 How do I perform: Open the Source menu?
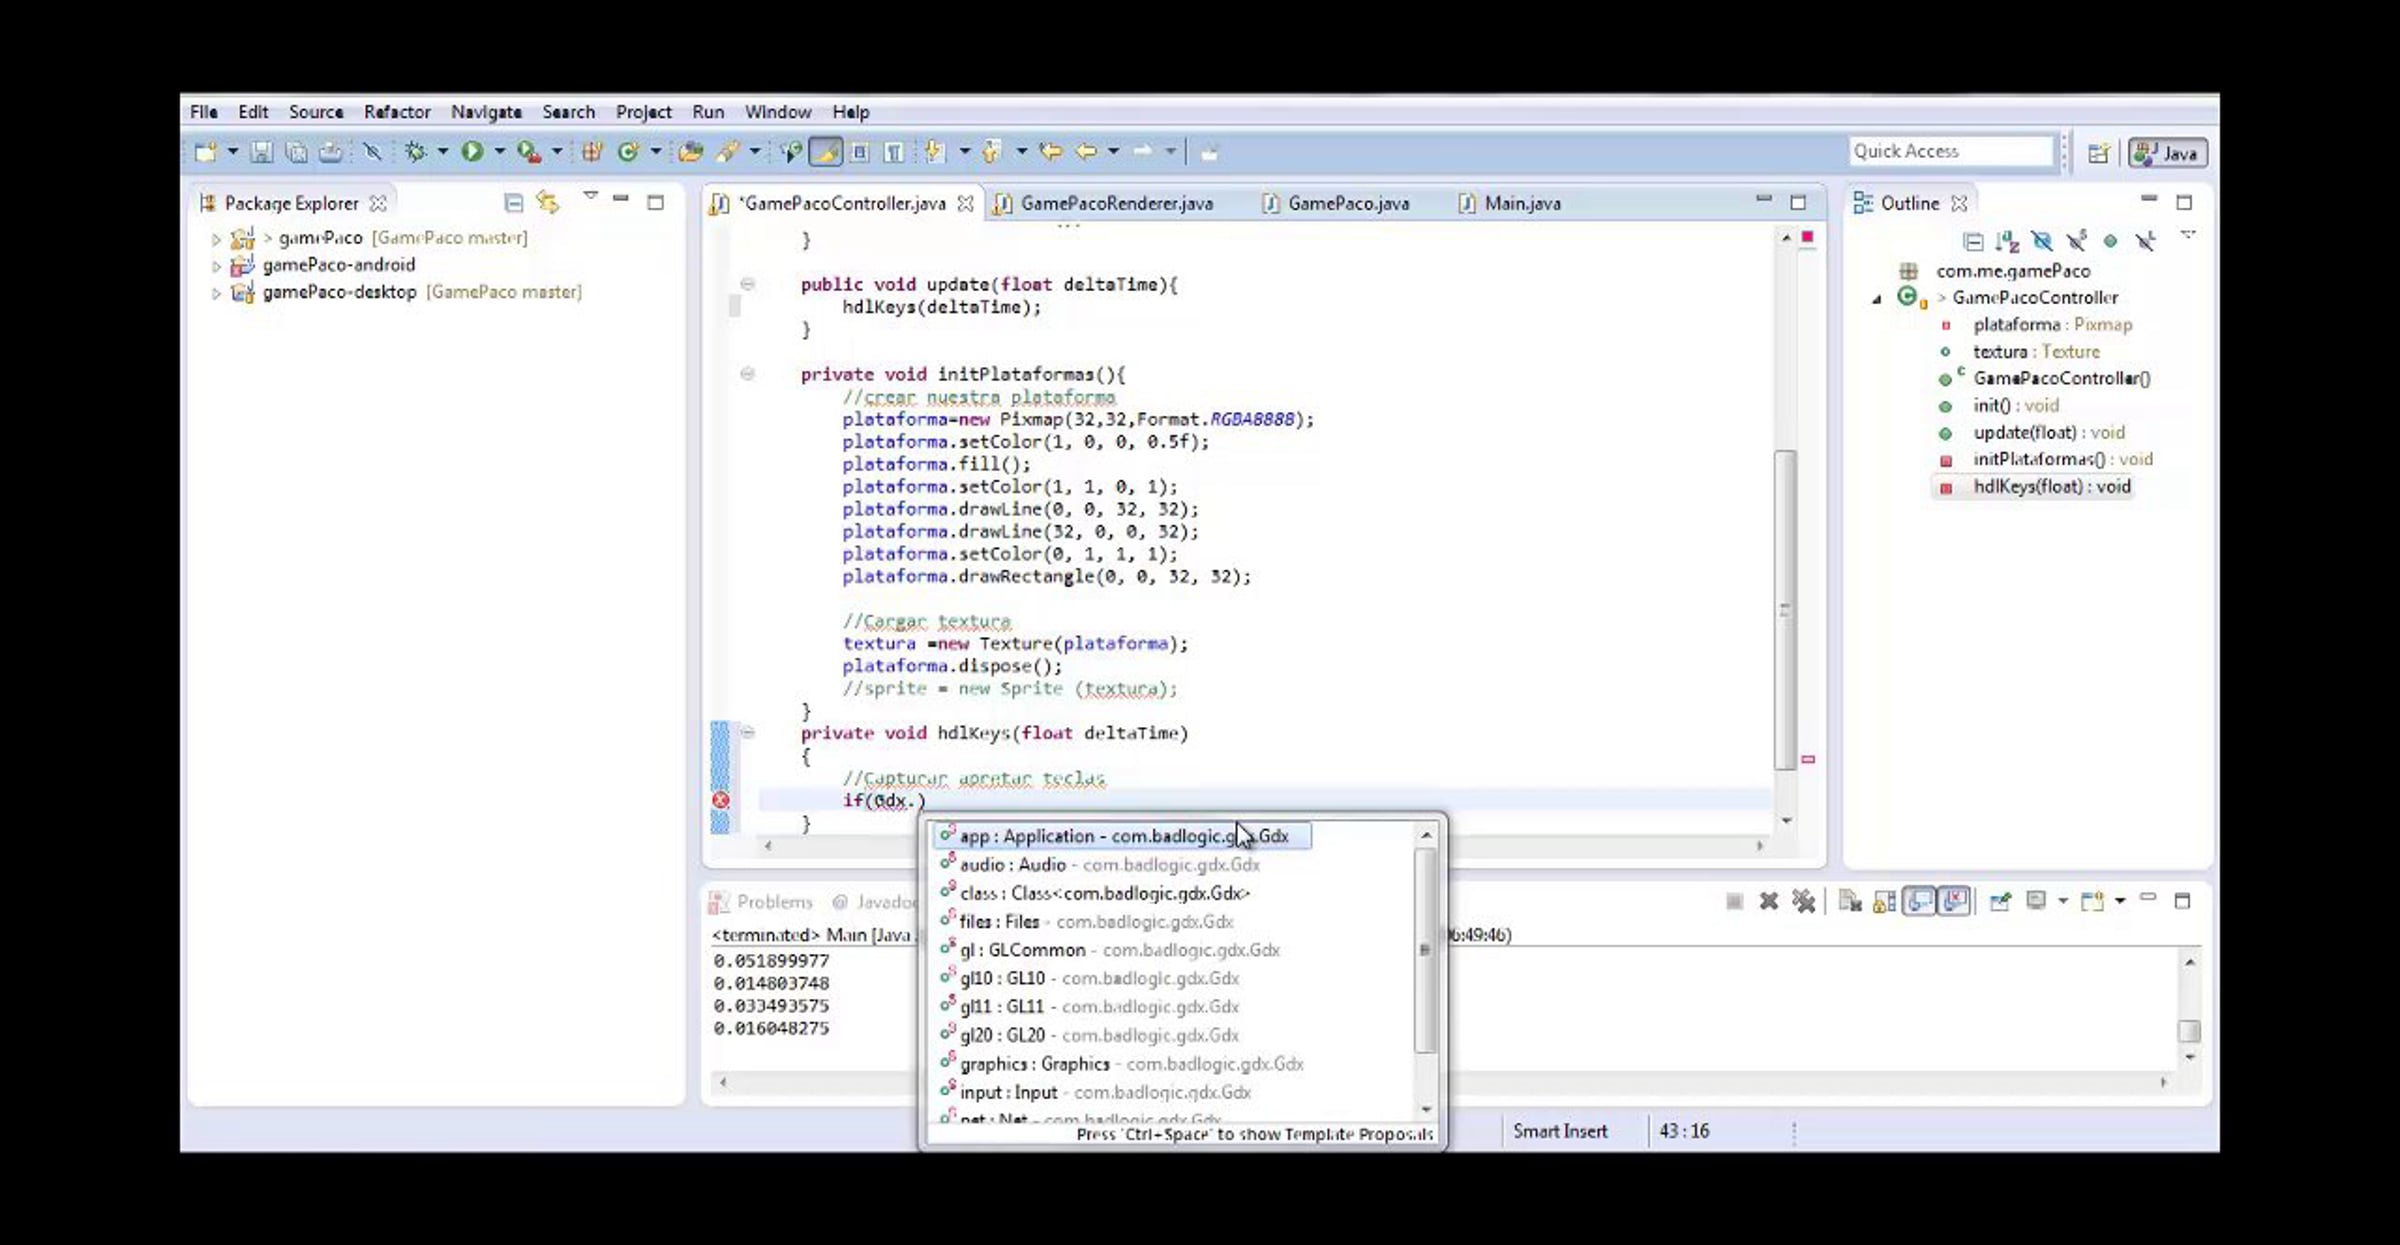click(316, 112)
